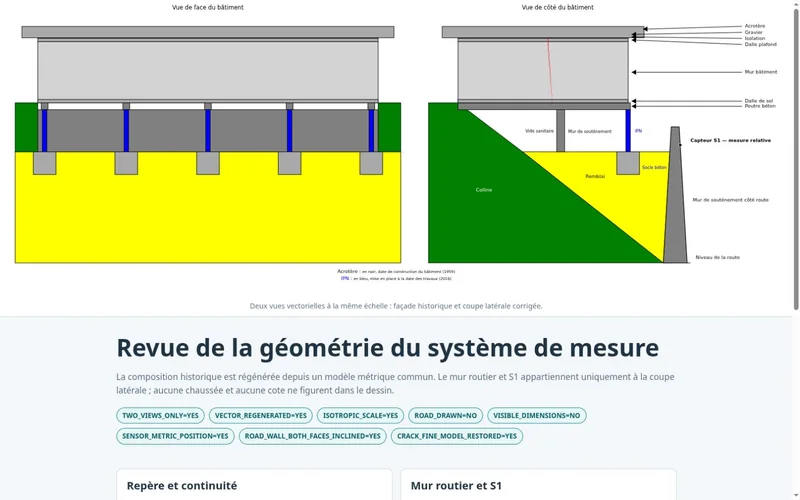Screen dimensions: 800x500
Task: Click the 'Isolation' label
Action: pos(755,38)
